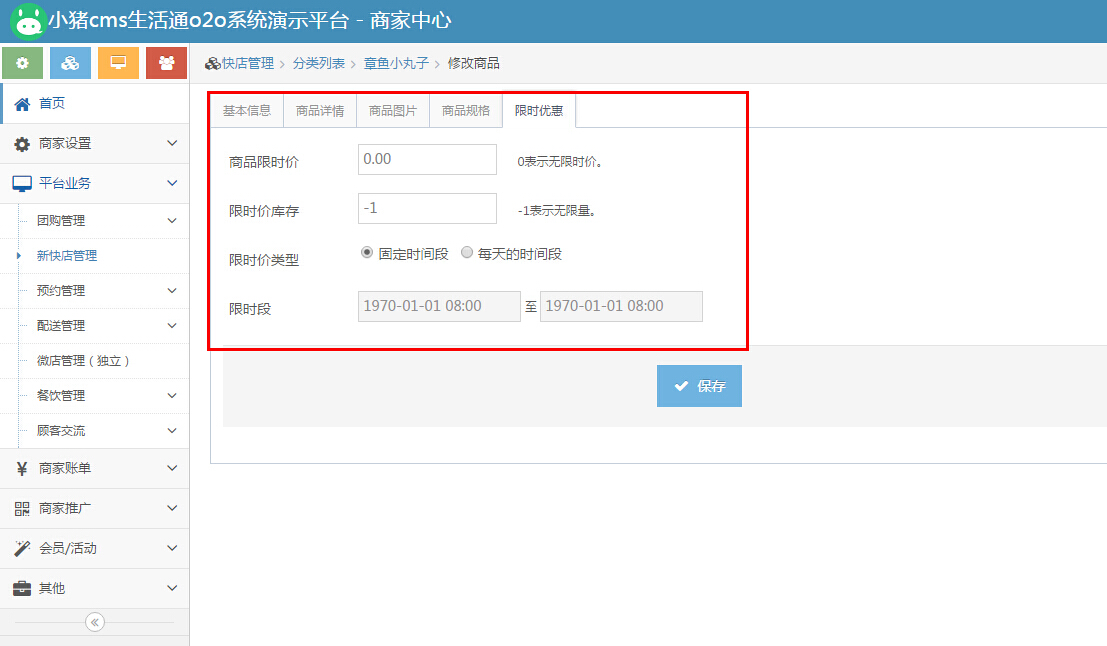The image size is (1107, 646).
Task: Select the 固定时间段 radio button
Action: [x=366, y=253]
